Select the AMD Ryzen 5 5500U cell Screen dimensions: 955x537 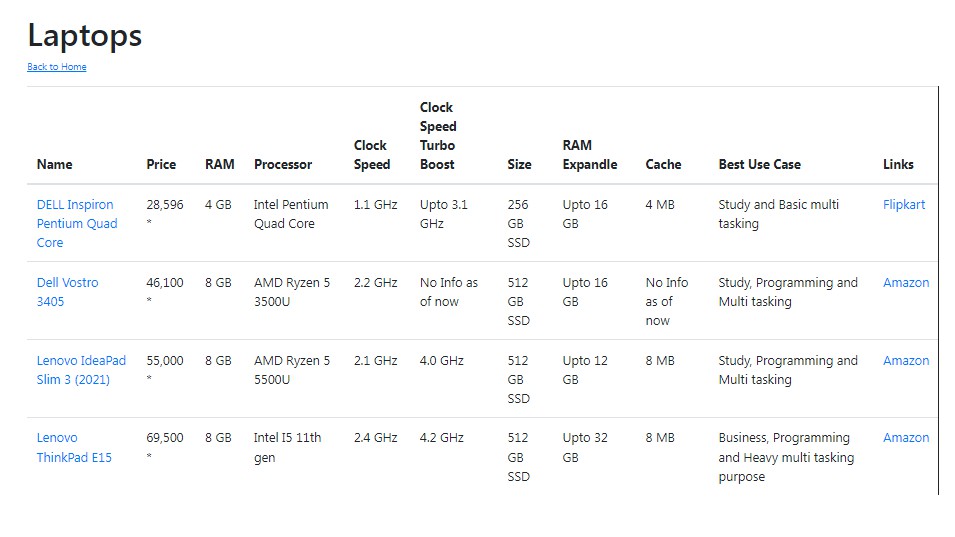coord(292,370)
